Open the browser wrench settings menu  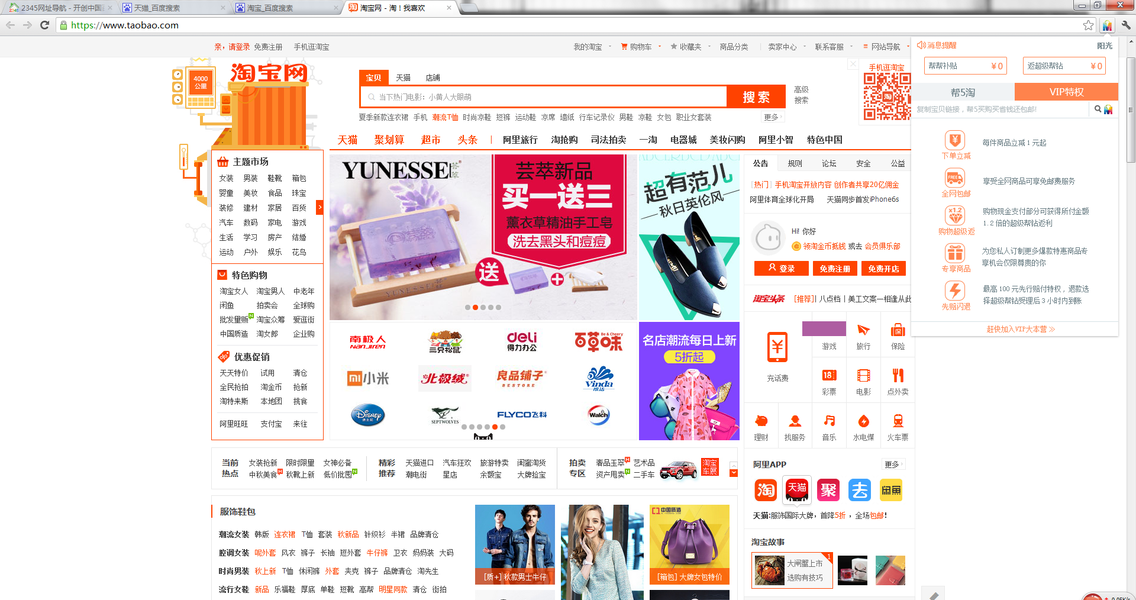(x=1126, y=25)
